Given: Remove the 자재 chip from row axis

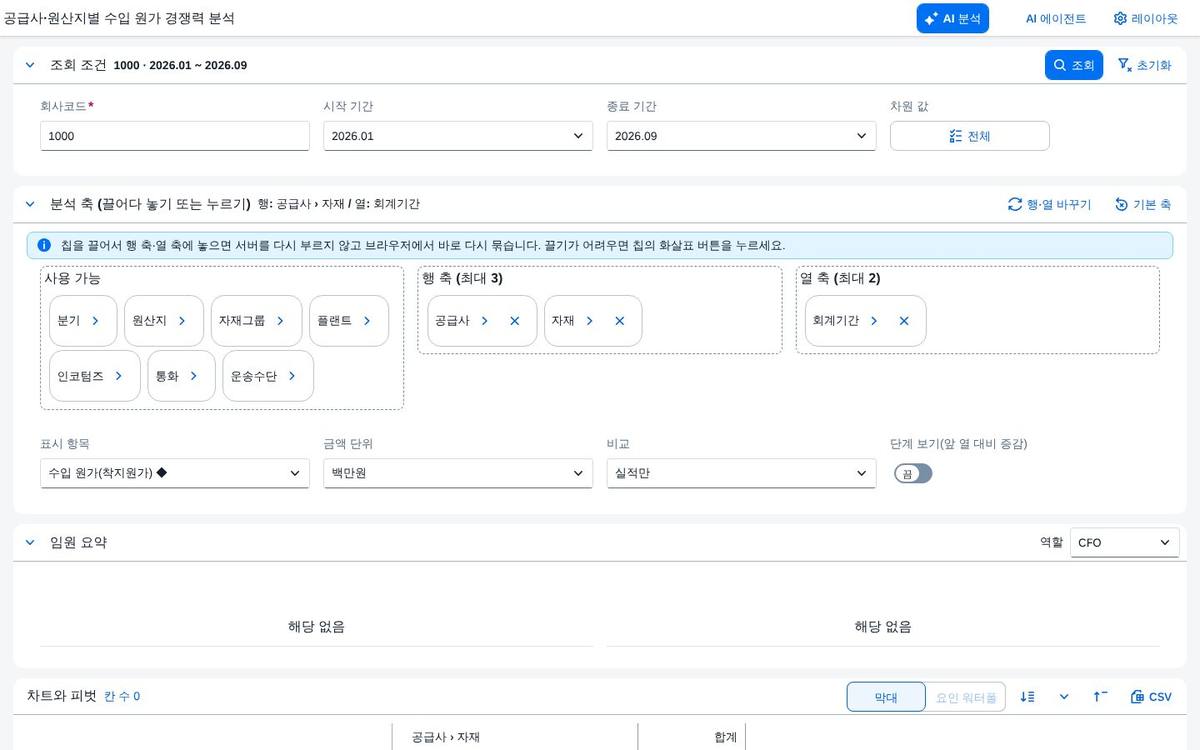Looking at the screenshot, I should pos(620,321).
